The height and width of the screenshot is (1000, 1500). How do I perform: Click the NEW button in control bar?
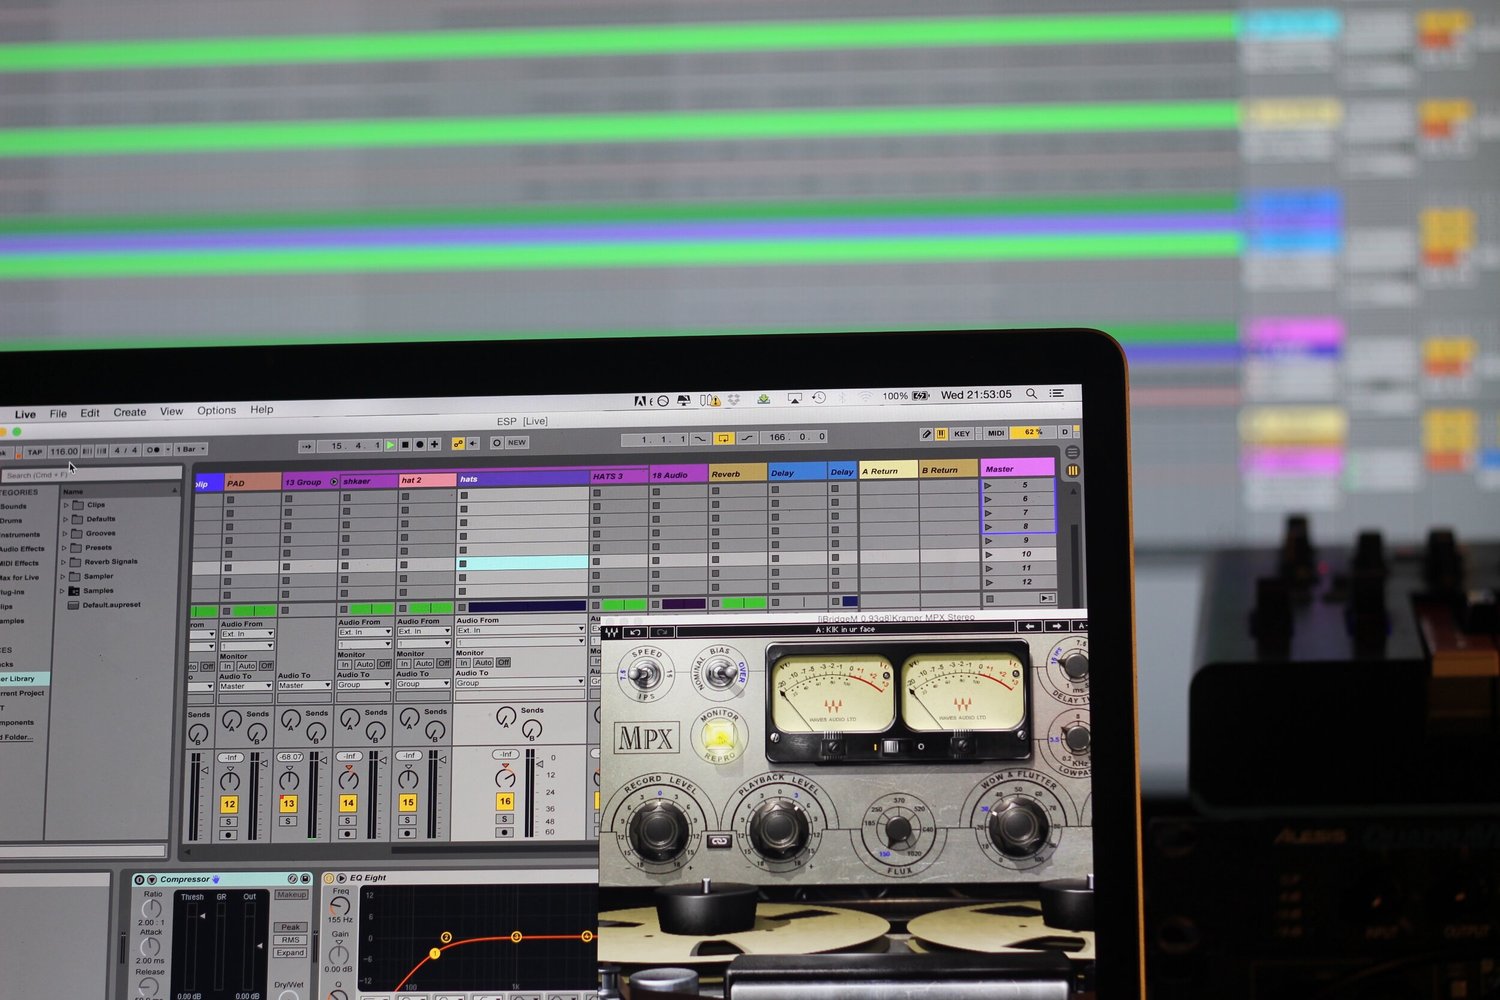click(x=516, y=442)
